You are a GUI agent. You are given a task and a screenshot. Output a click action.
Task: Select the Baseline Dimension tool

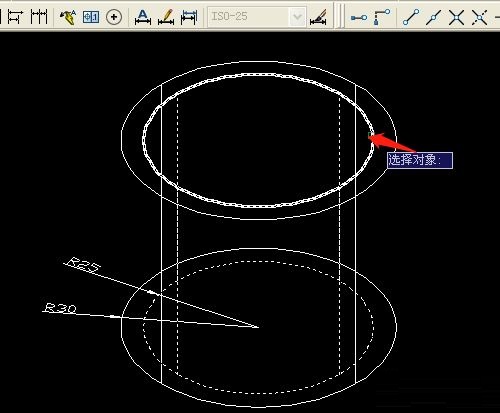15,16
